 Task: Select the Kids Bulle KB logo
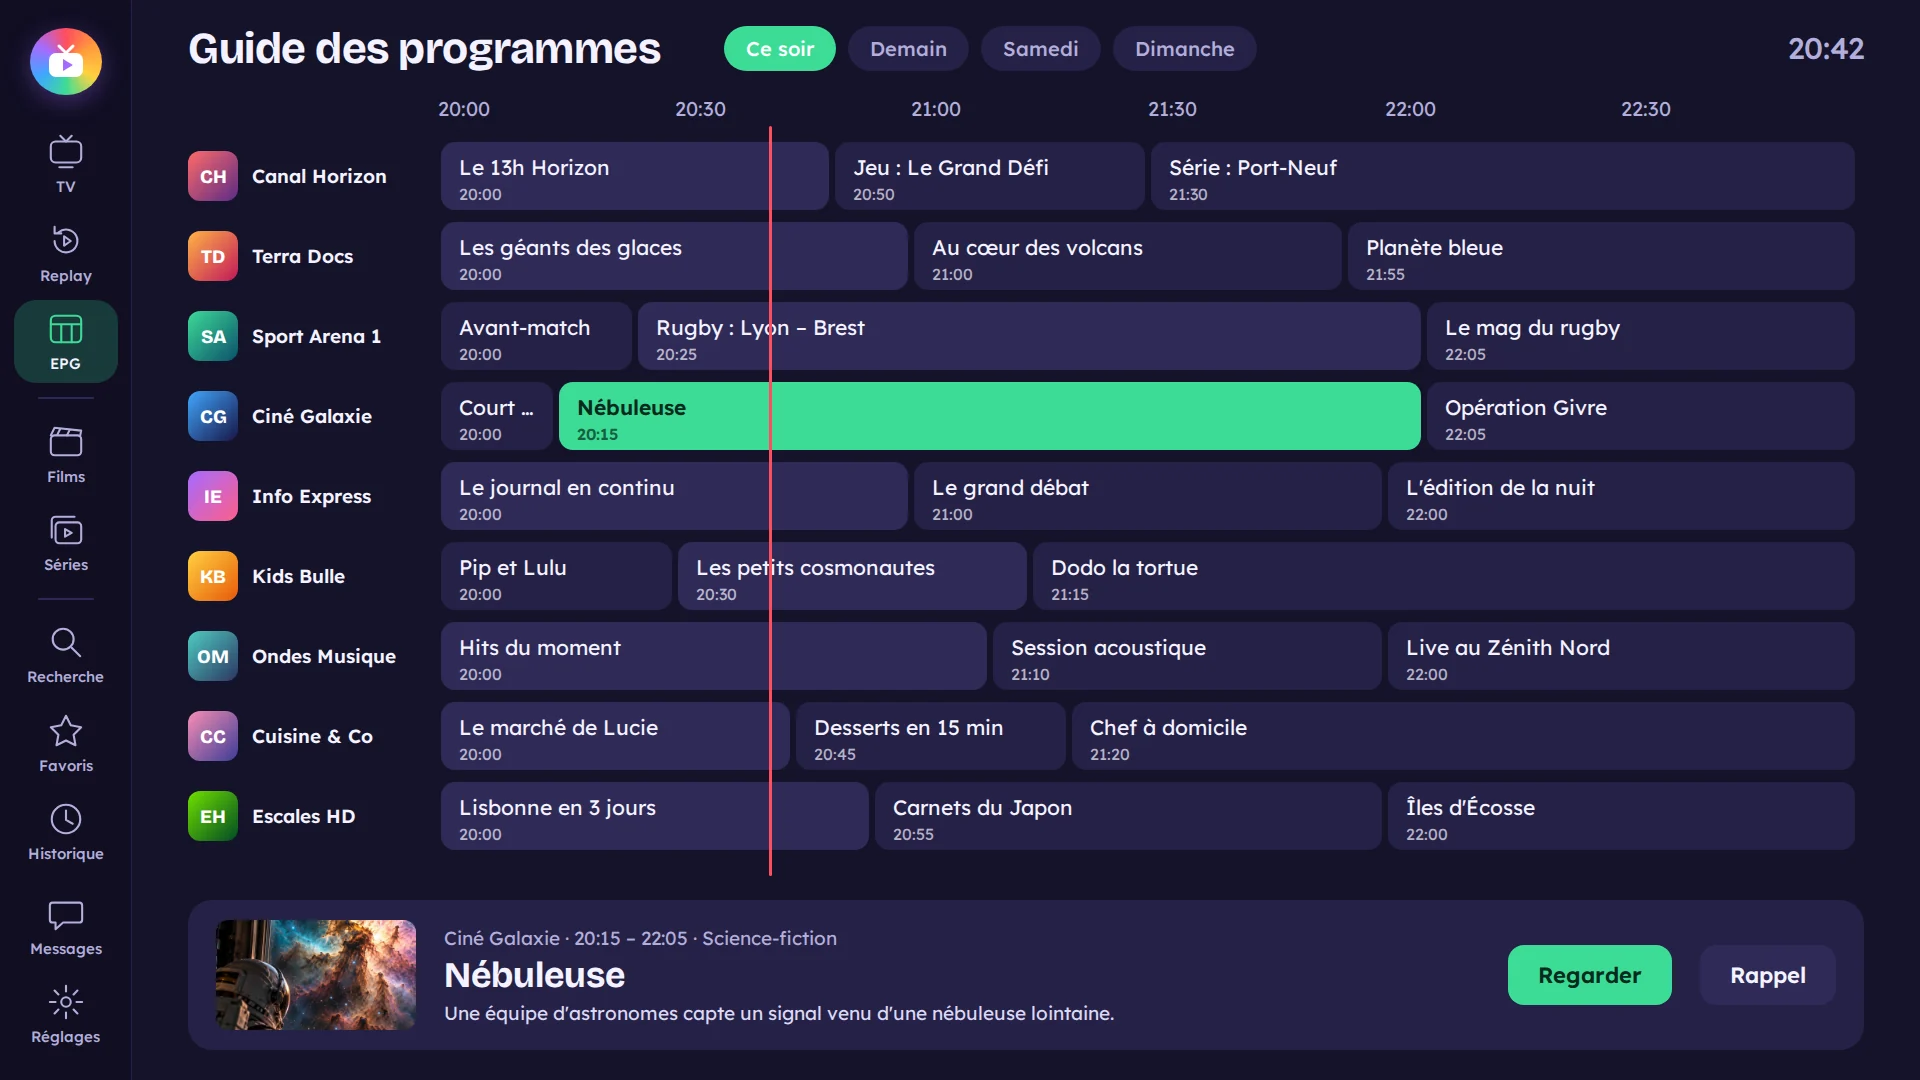213,576
